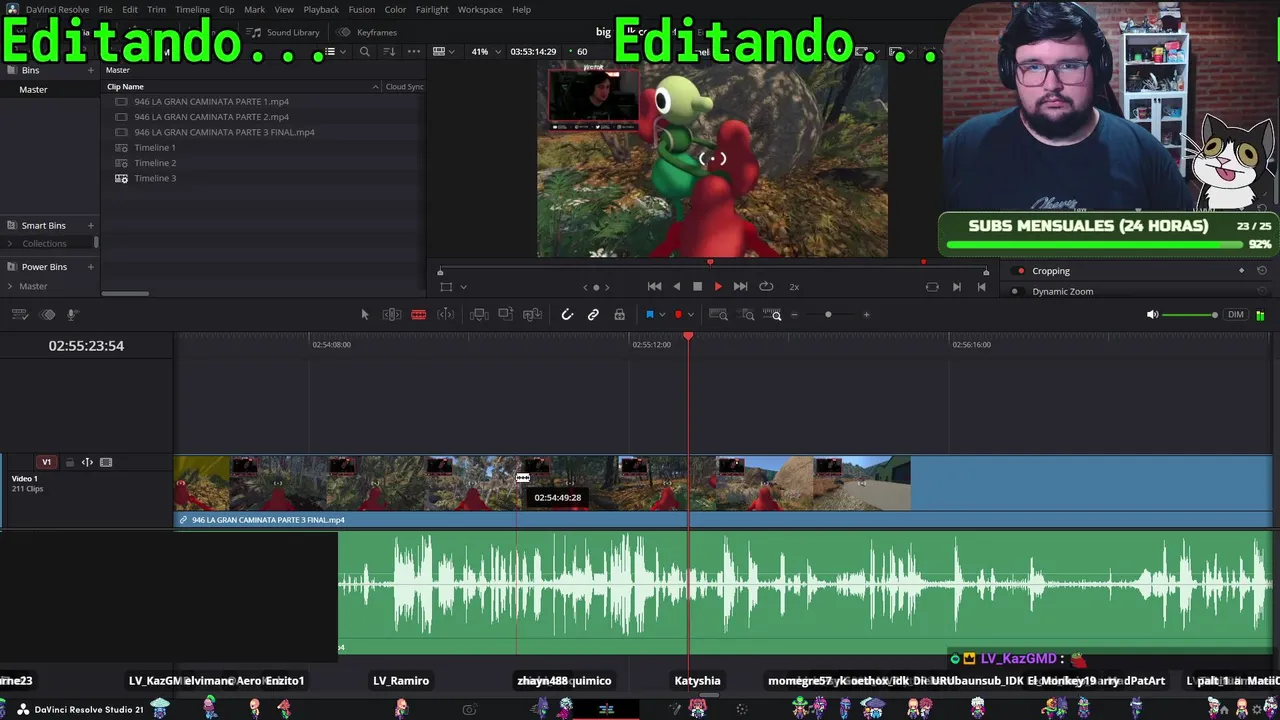Open the flag color dropdown arrow
This screenshot has width=1280, height=720.
tap(662, 315)
